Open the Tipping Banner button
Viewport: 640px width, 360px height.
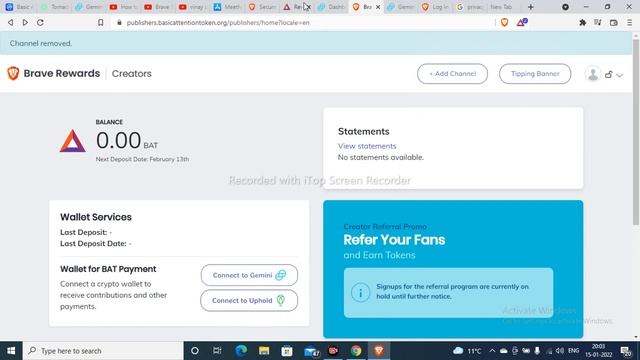point(535,74)
